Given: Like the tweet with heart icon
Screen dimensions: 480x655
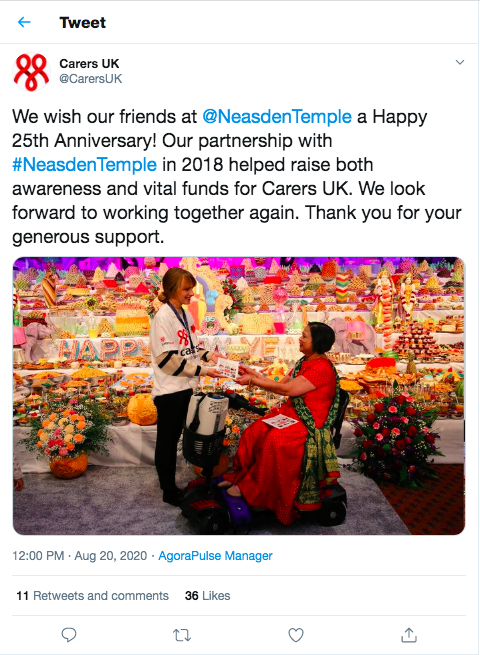Looking at the screenshot, I should tap(296, 635).
